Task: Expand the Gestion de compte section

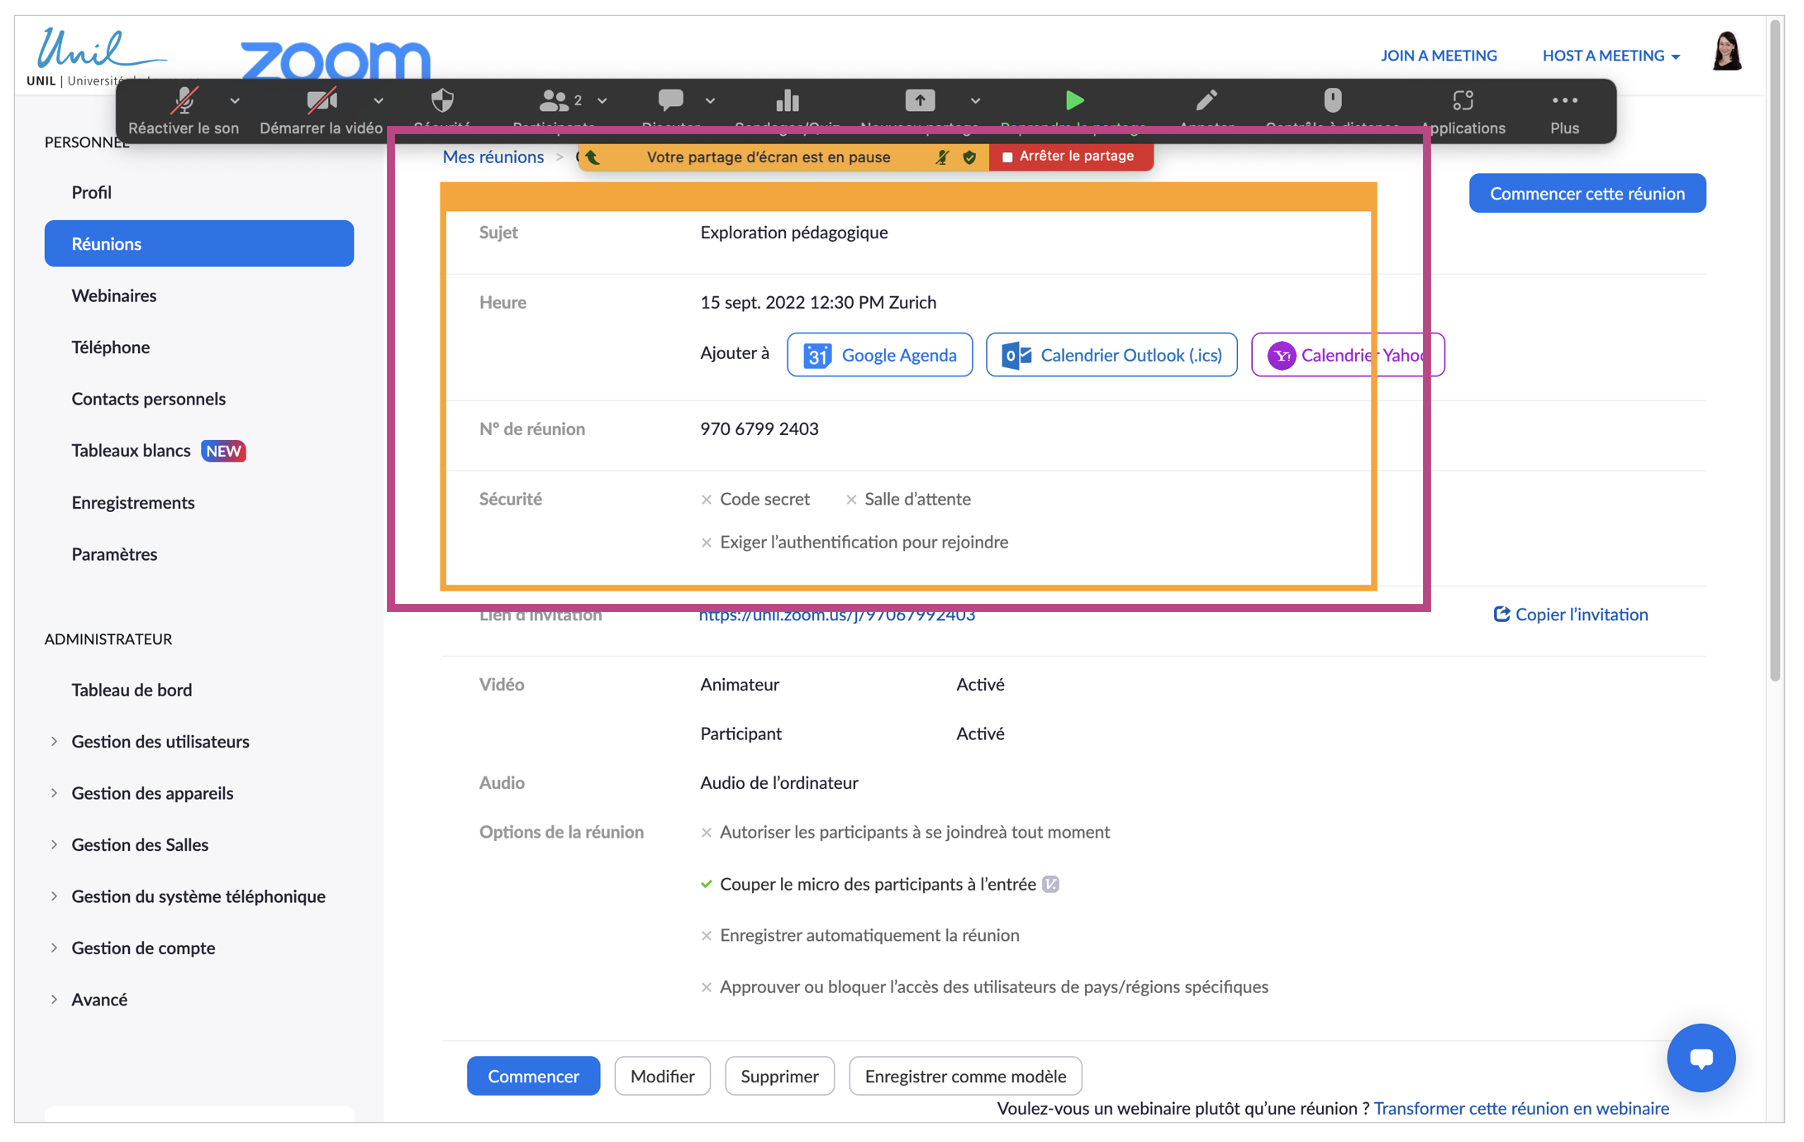Action: point(143,947)
